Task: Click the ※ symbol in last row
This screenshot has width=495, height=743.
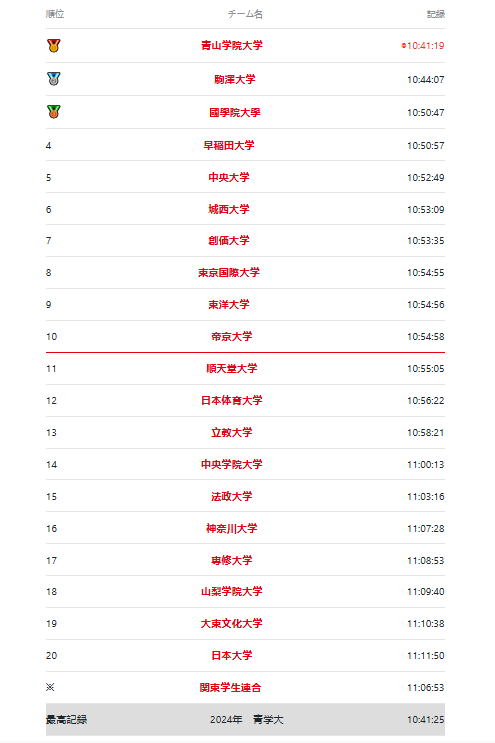Action: (50, 687)
